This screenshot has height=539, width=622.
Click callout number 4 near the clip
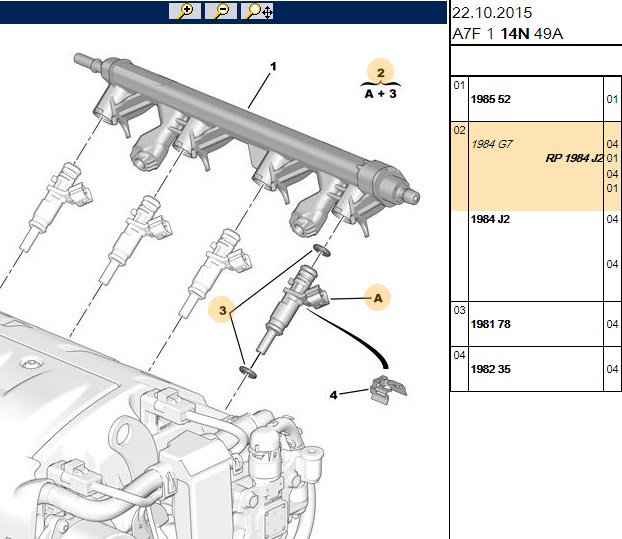[x=333, y=395]
